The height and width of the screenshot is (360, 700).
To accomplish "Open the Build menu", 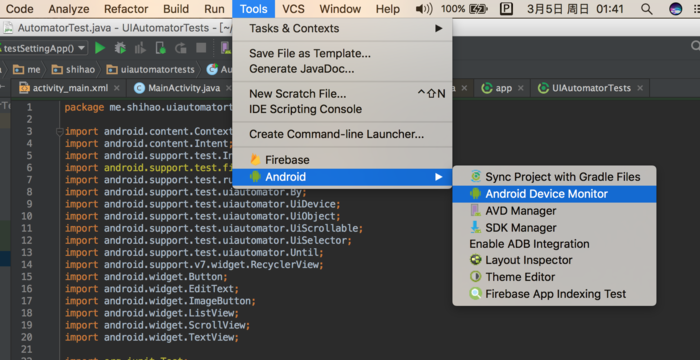I will [x=176, y=9].
